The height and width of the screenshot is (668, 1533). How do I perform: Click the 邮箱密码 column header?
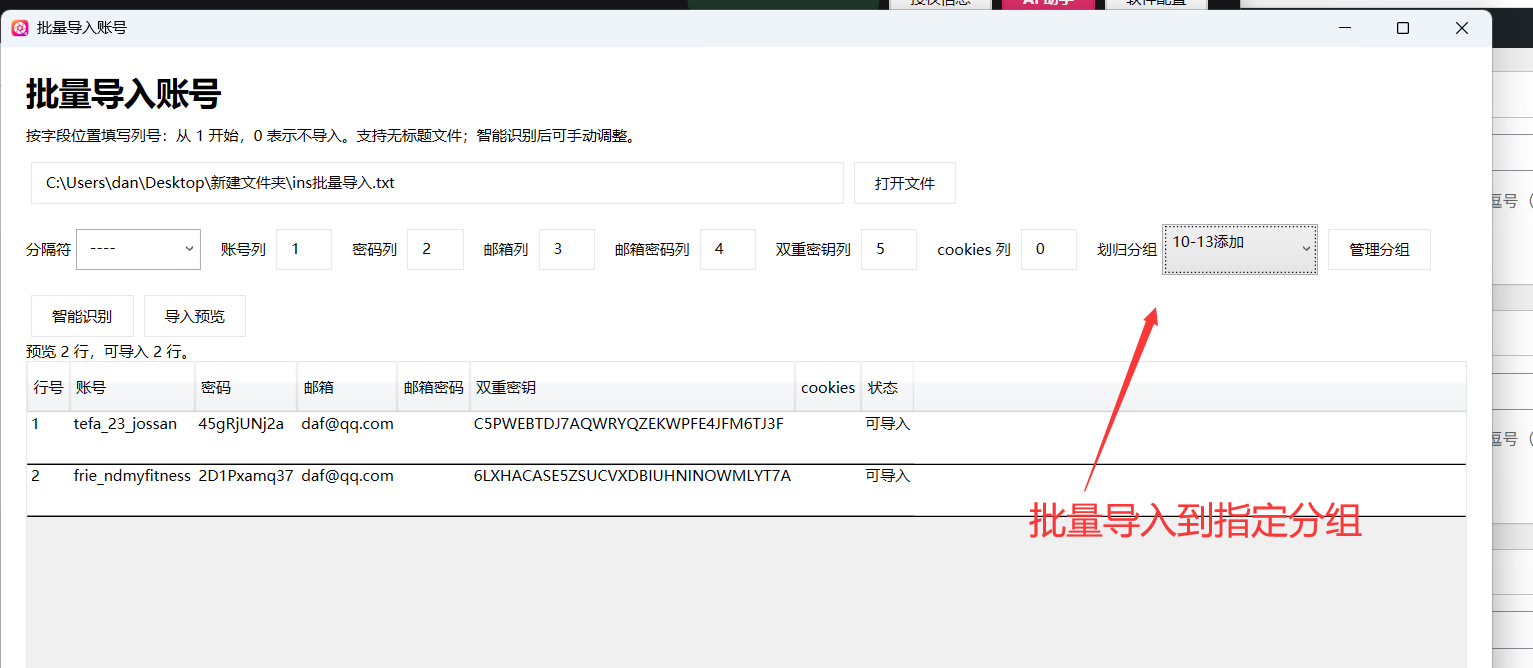434,387
